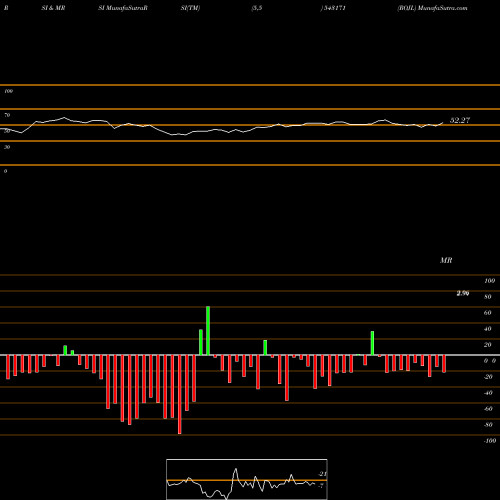The width and height of the screenshot is (500, 500).
Task: Click the -21 label in mini chart
Action: click(322, 474)
